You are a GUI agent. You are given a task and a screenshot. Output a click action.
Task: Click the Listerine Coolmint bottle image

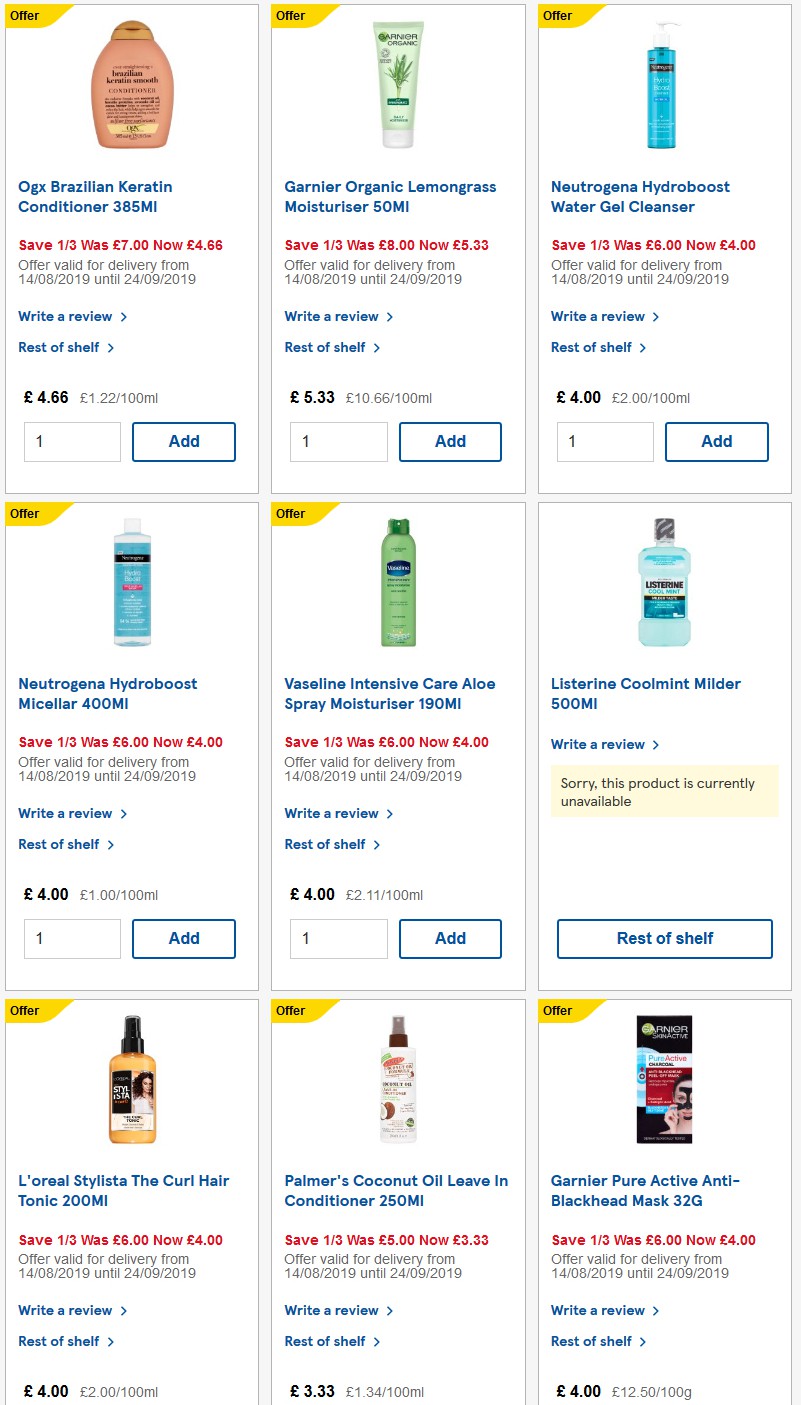click(663, 582)
